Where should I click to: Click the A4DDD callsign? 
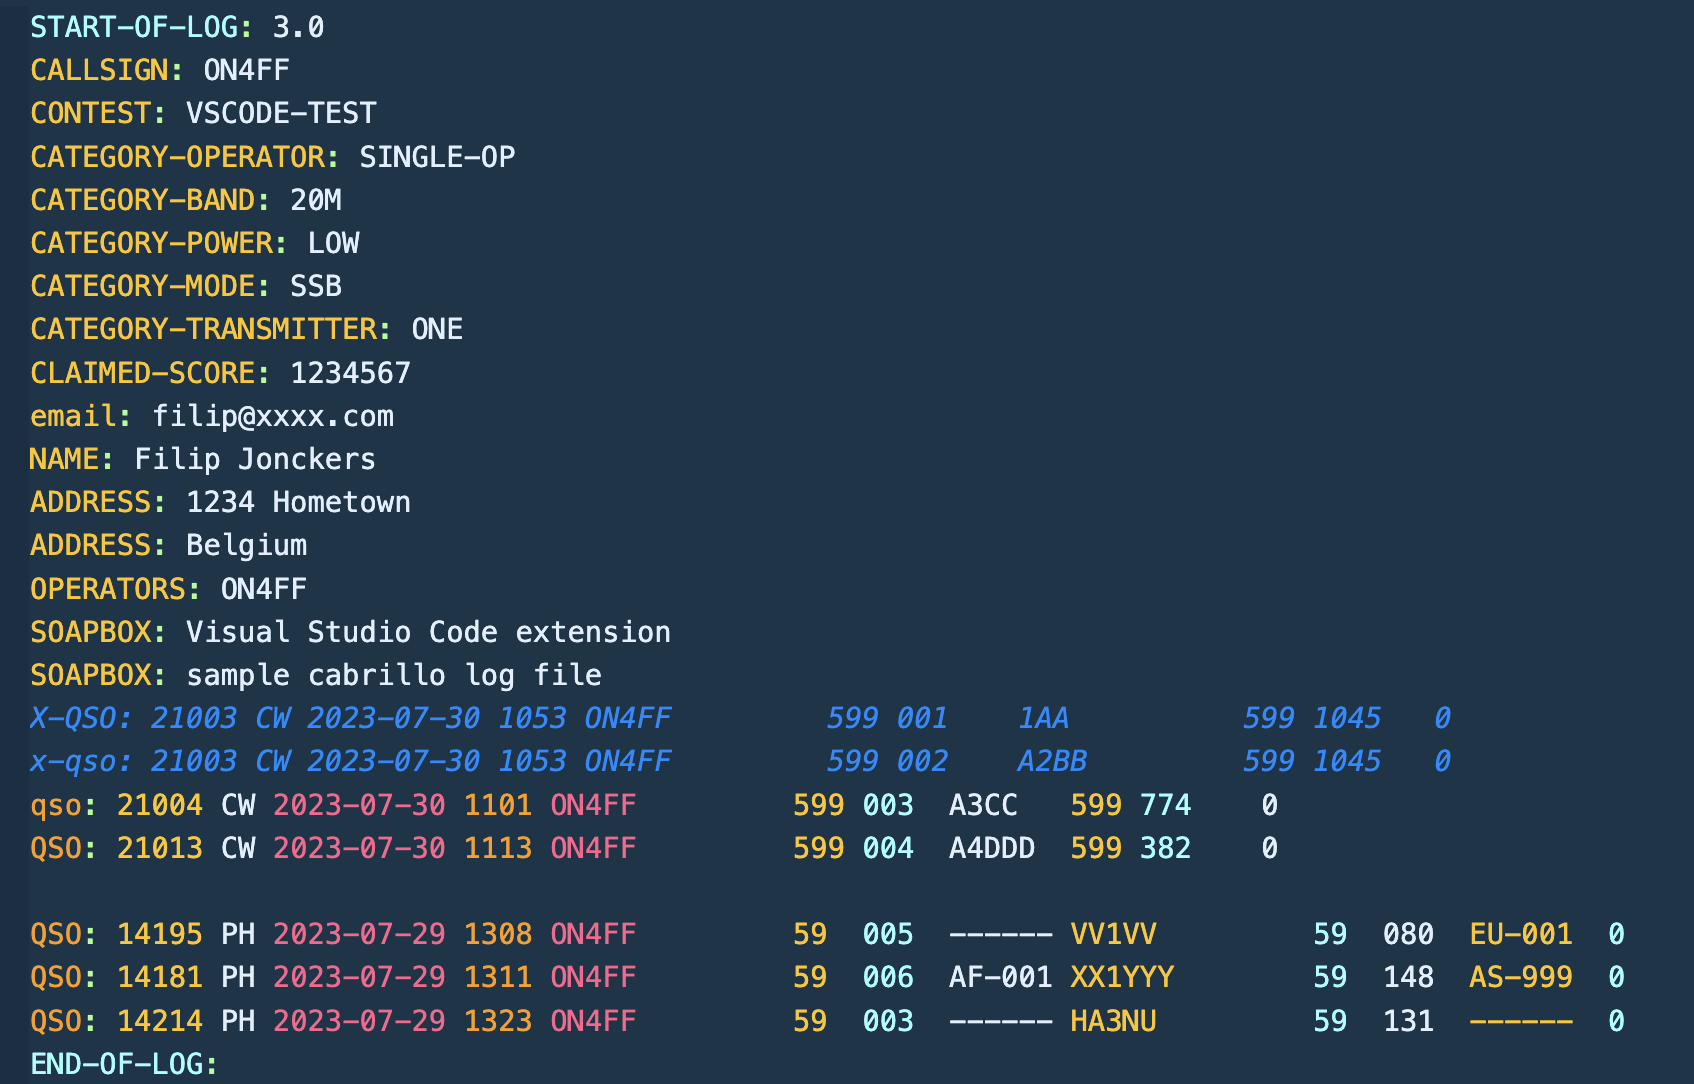[x=991, y=848]
